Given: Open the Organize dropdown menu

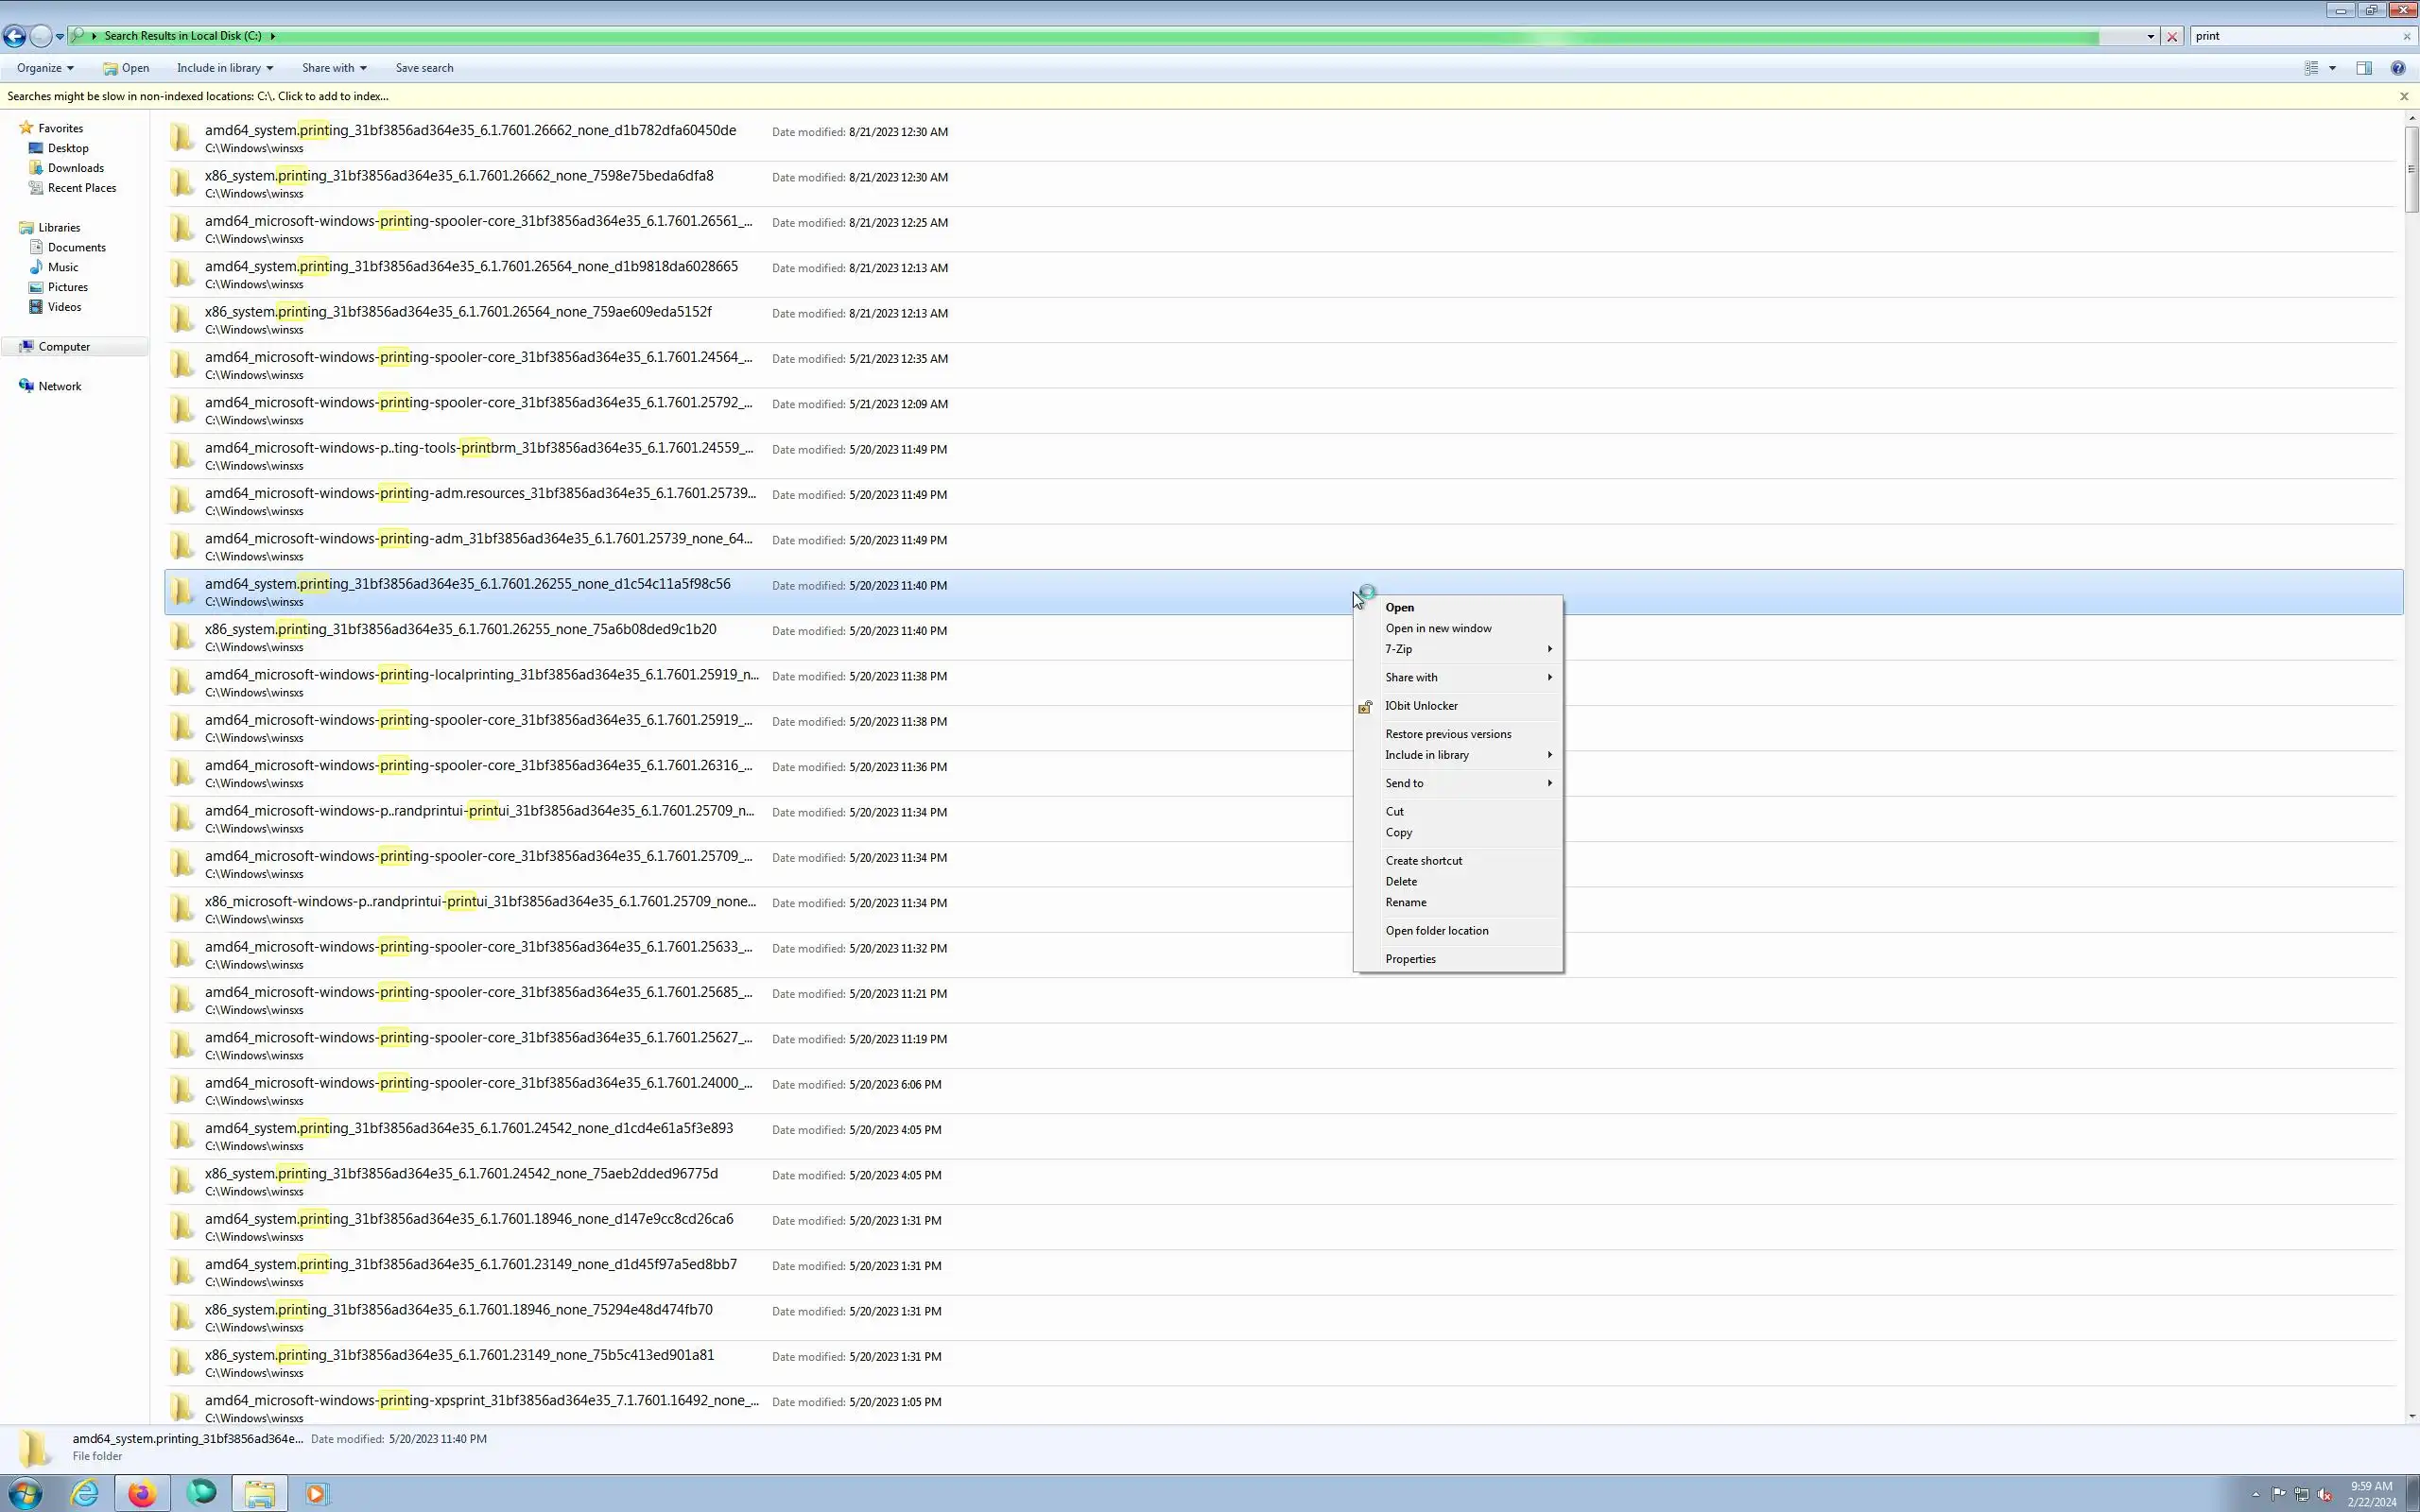Looking at the screenshot, I should click(45, 68).
